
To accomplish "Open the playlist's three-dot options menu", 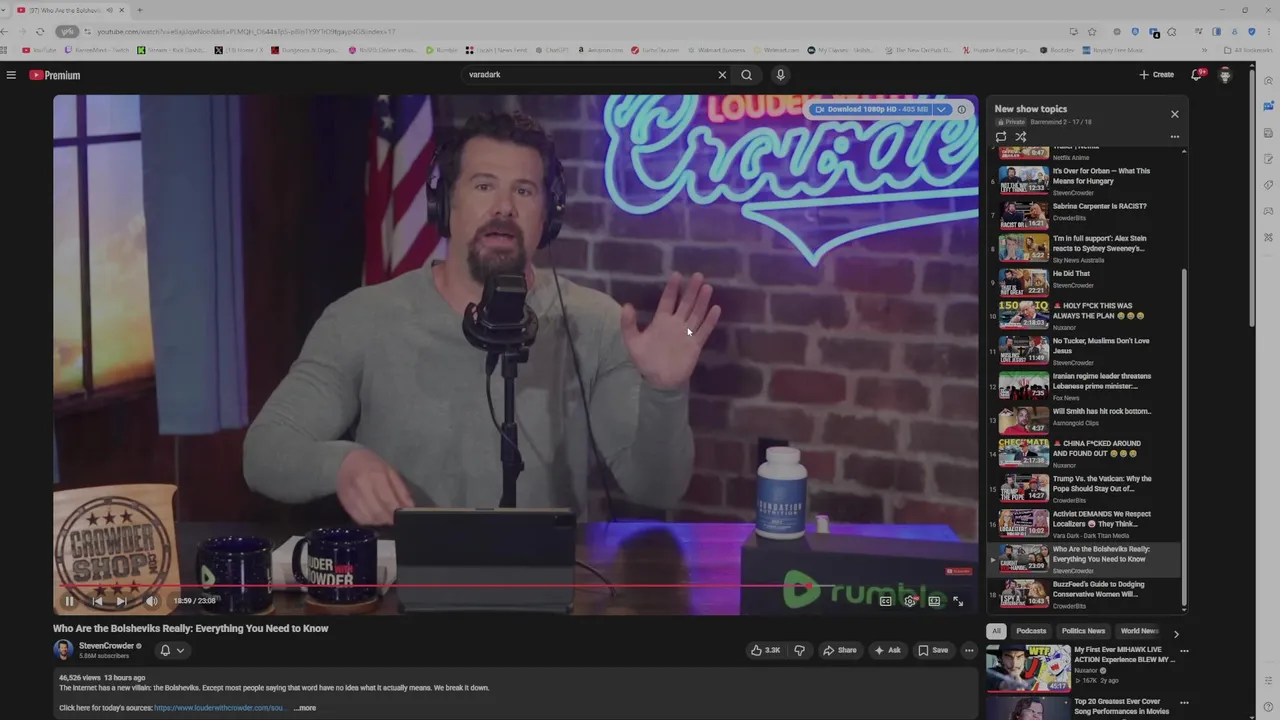I will [1175, 137].
